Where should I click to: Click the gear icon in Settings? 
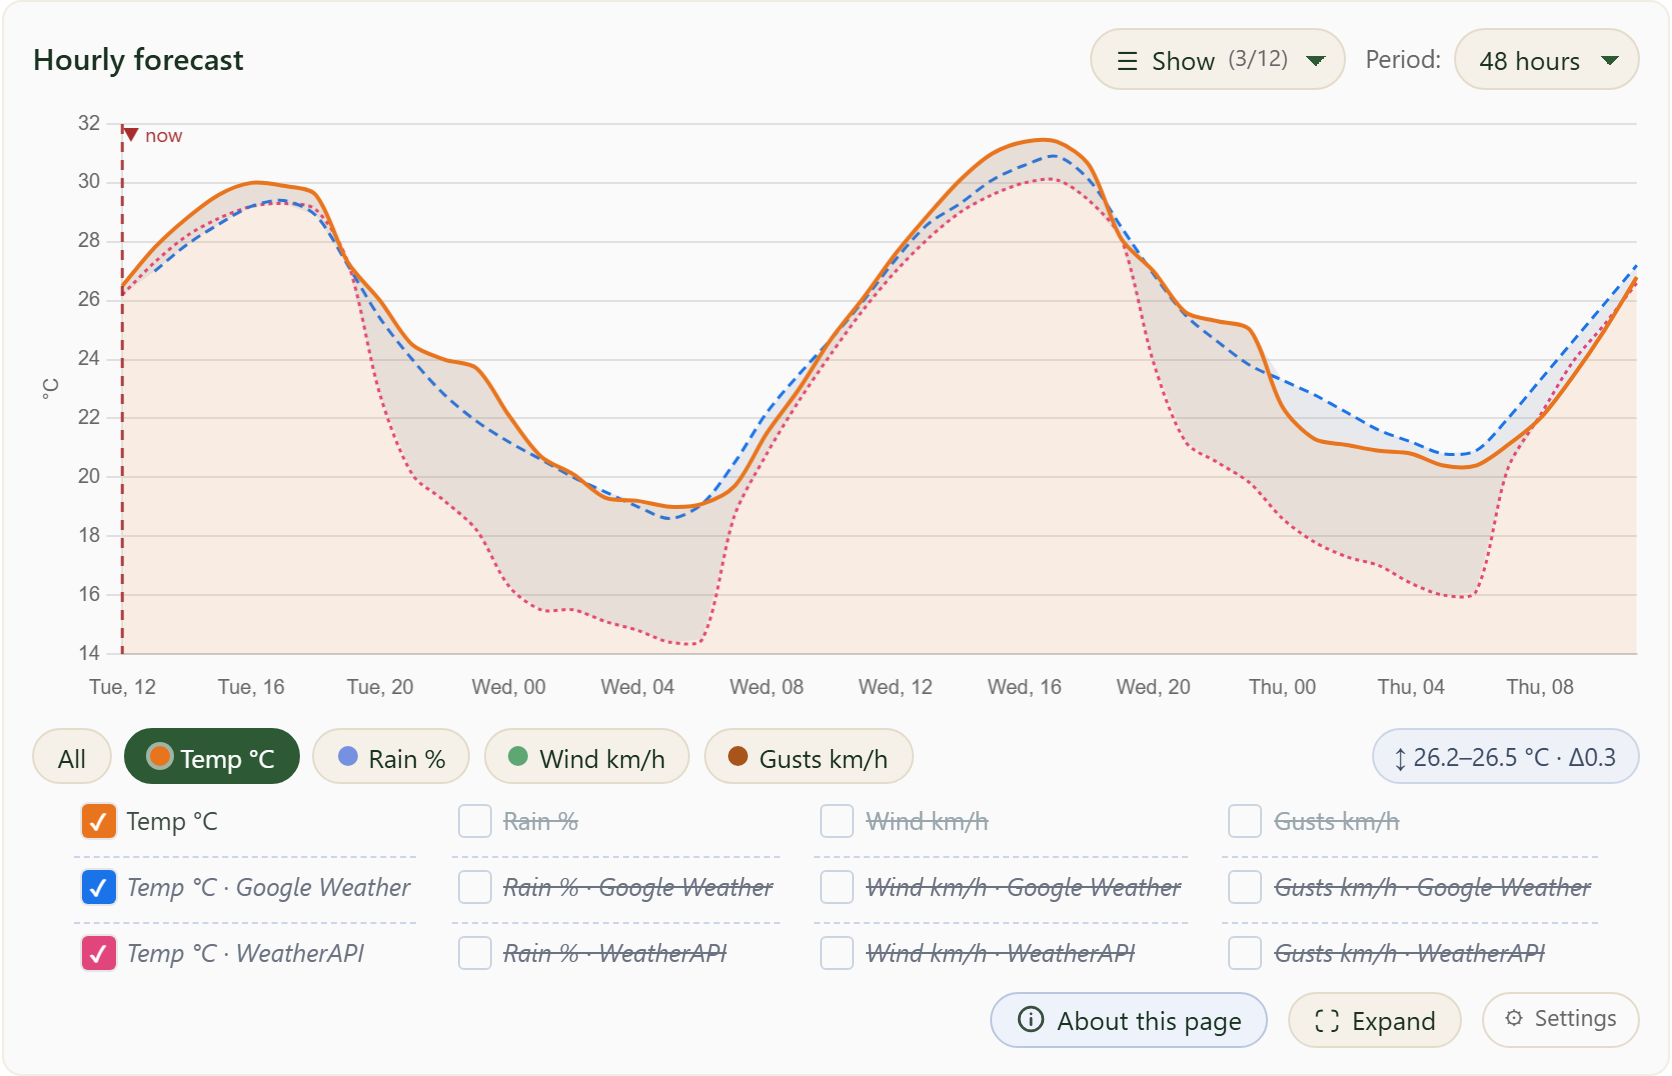(1514, 1018)
